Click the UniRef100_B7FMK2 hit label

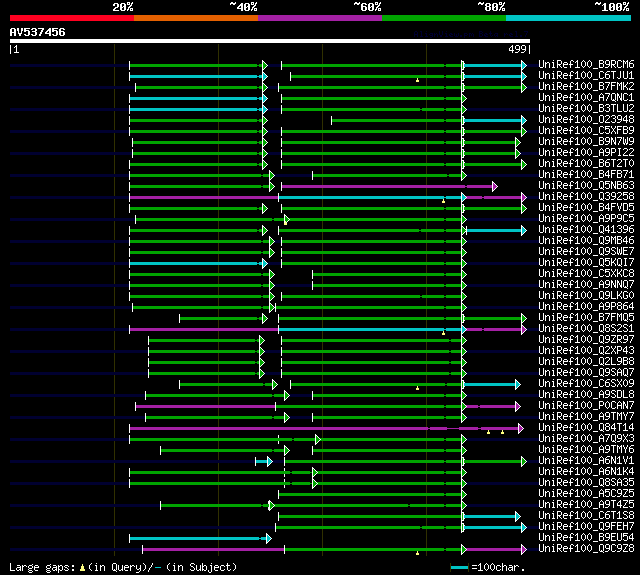point(586,87)
